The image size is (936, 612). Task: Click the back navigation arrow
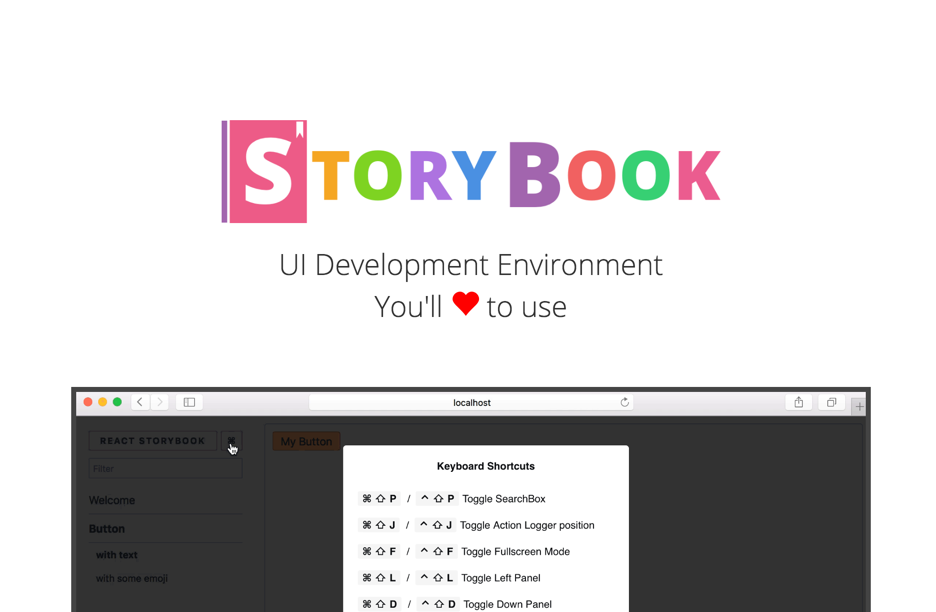139,402
